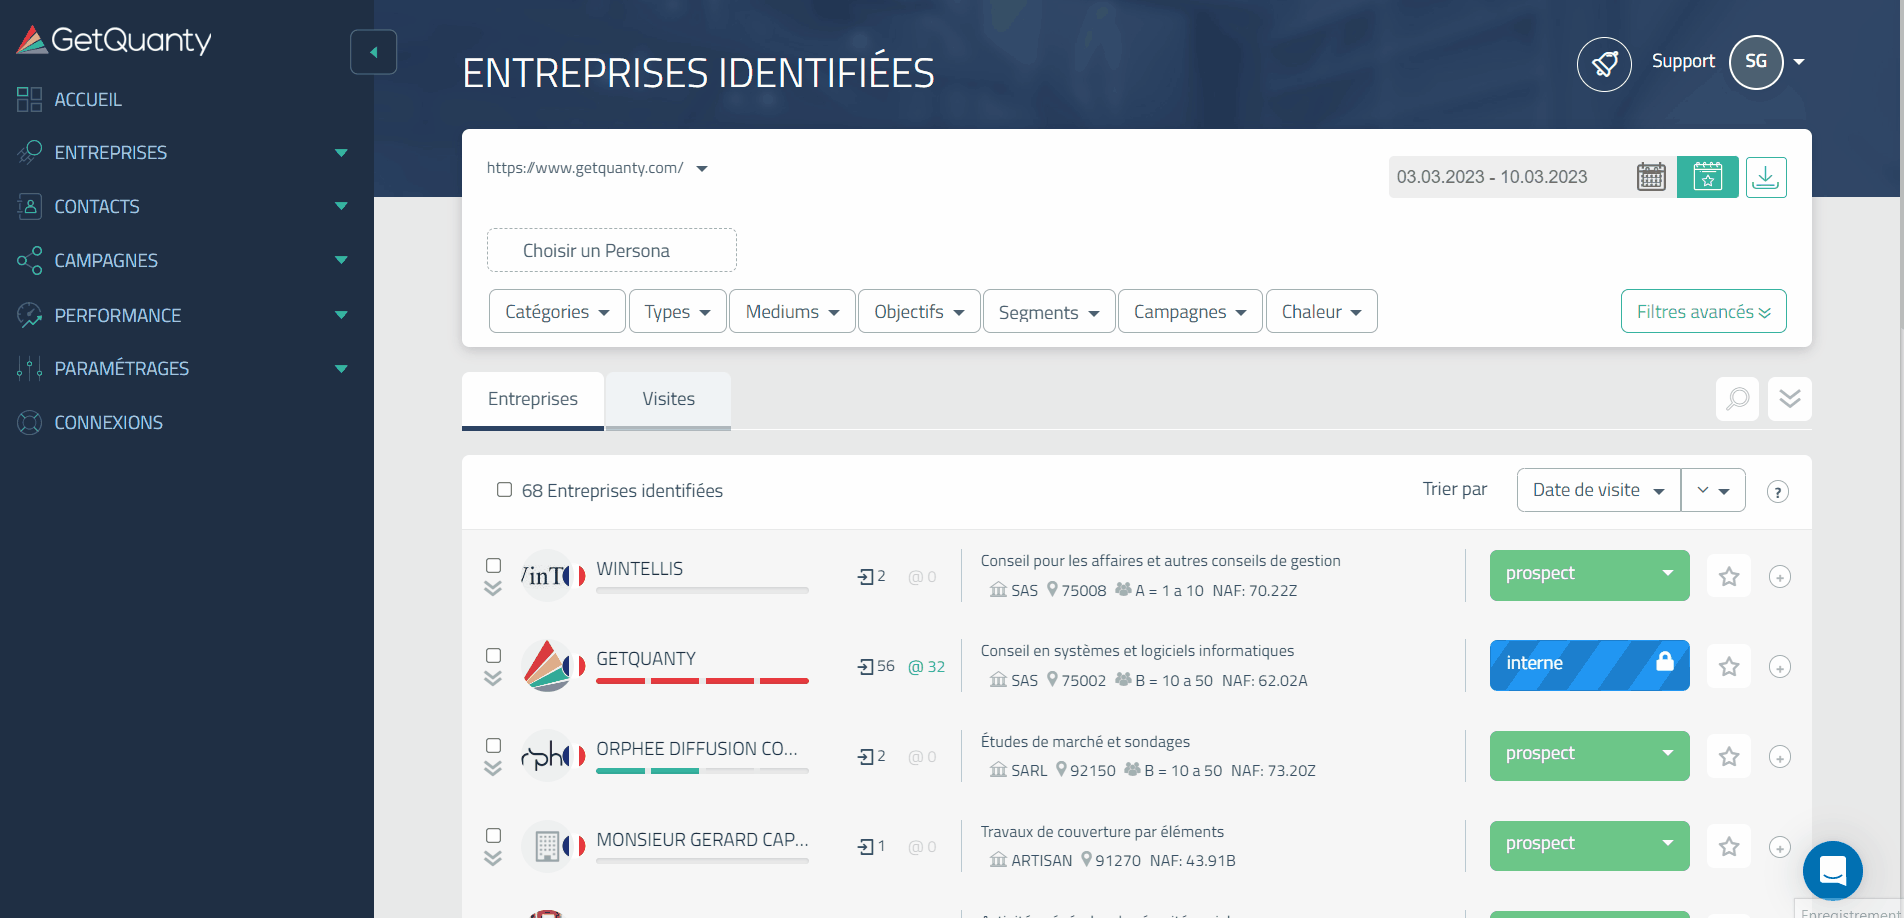Collapse the sidebar with the arrow button
This screenshot has height=918, width=1904.
coord(373,52)
